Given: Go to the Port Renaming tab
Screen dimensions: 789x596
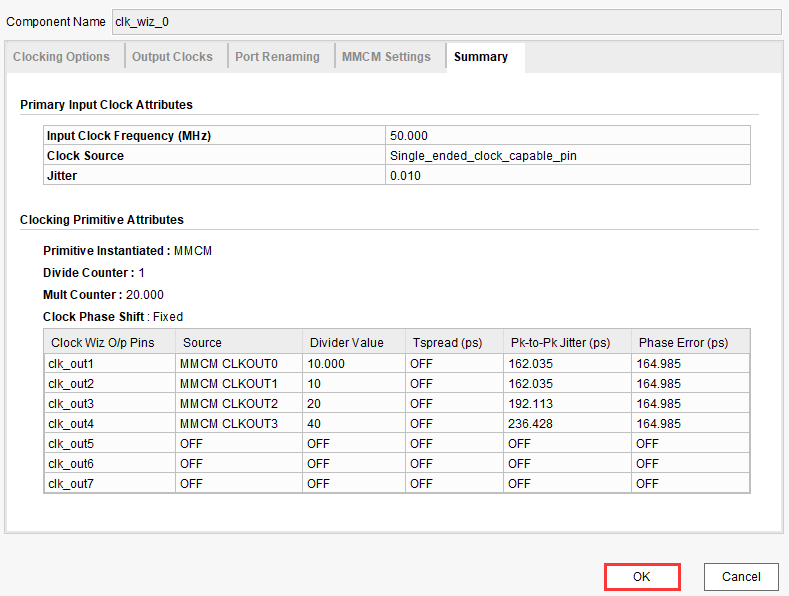Looking at the screenshot, I should (278, 57).
